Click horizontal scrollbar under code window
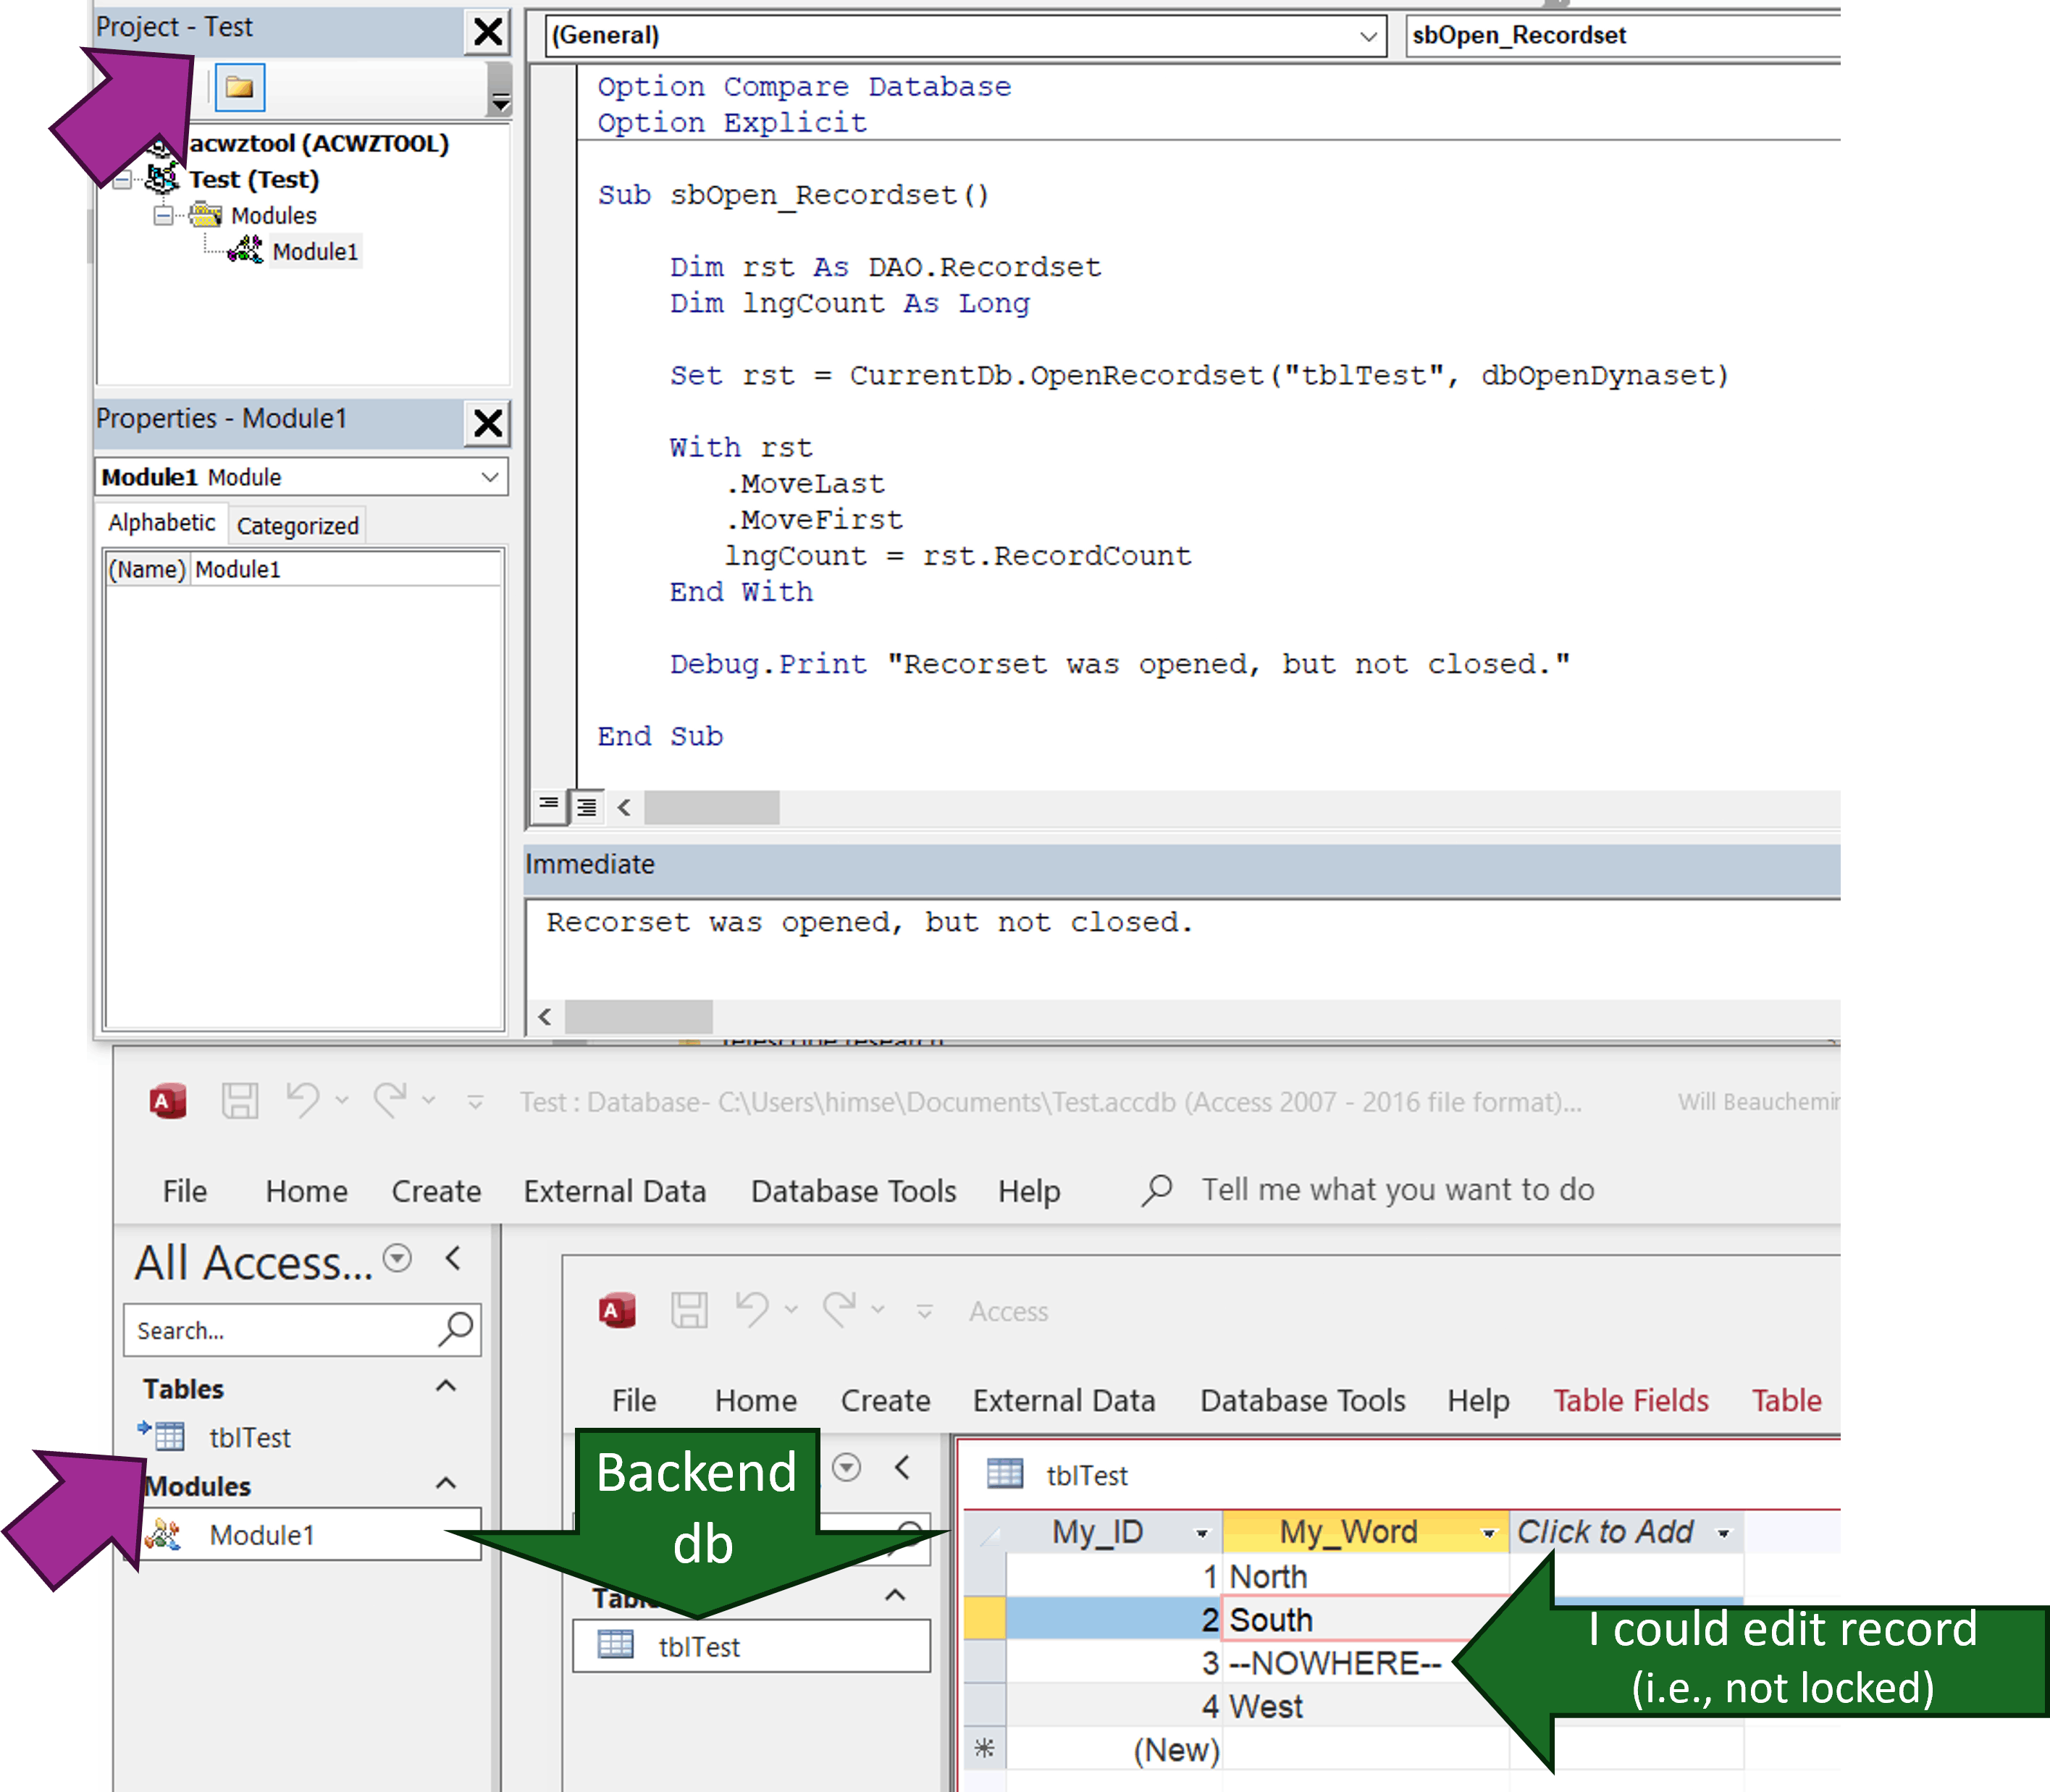The width and height of the screenshot is (2050, 1792). click(711, 807)
